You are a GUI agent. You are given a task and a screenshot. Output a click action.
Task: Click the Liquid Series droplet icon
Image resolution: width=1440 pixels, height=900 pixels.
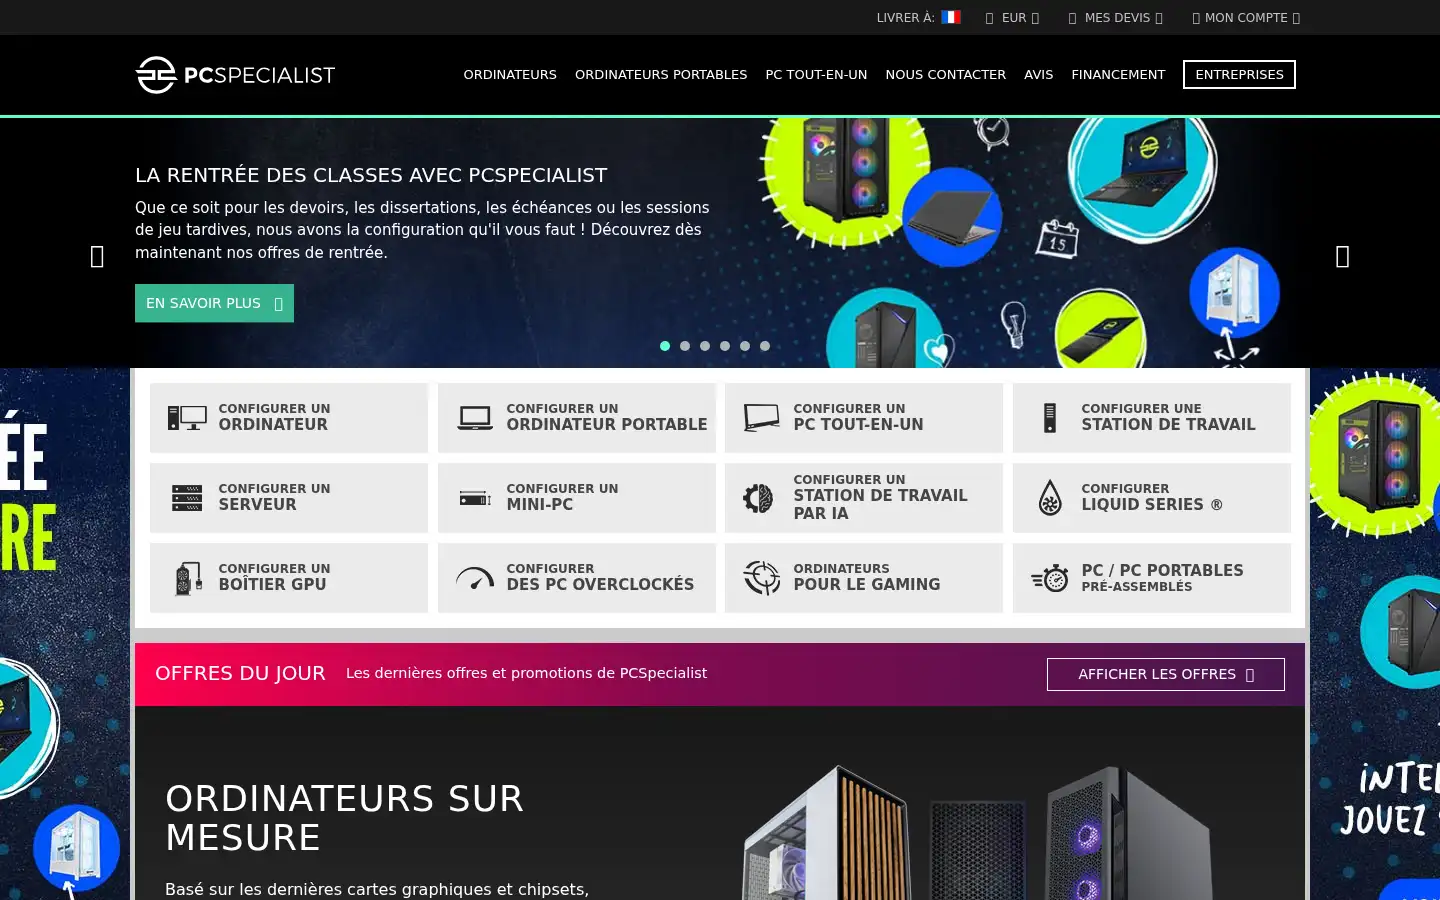1050,497
